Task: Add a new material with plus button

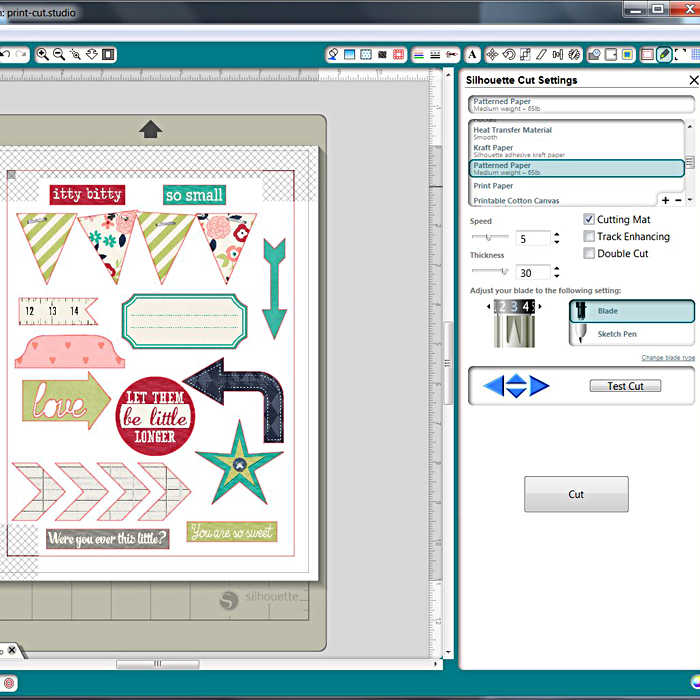Action: coord(666,200)
